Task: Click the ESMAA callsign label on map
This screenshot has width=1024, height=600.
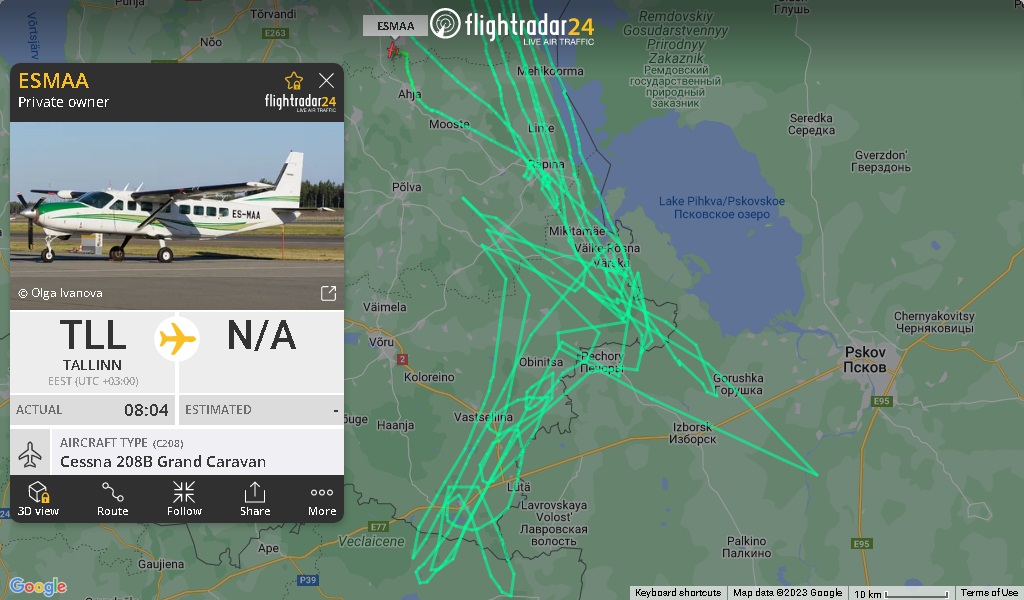Action: click(x=395, y=26)
